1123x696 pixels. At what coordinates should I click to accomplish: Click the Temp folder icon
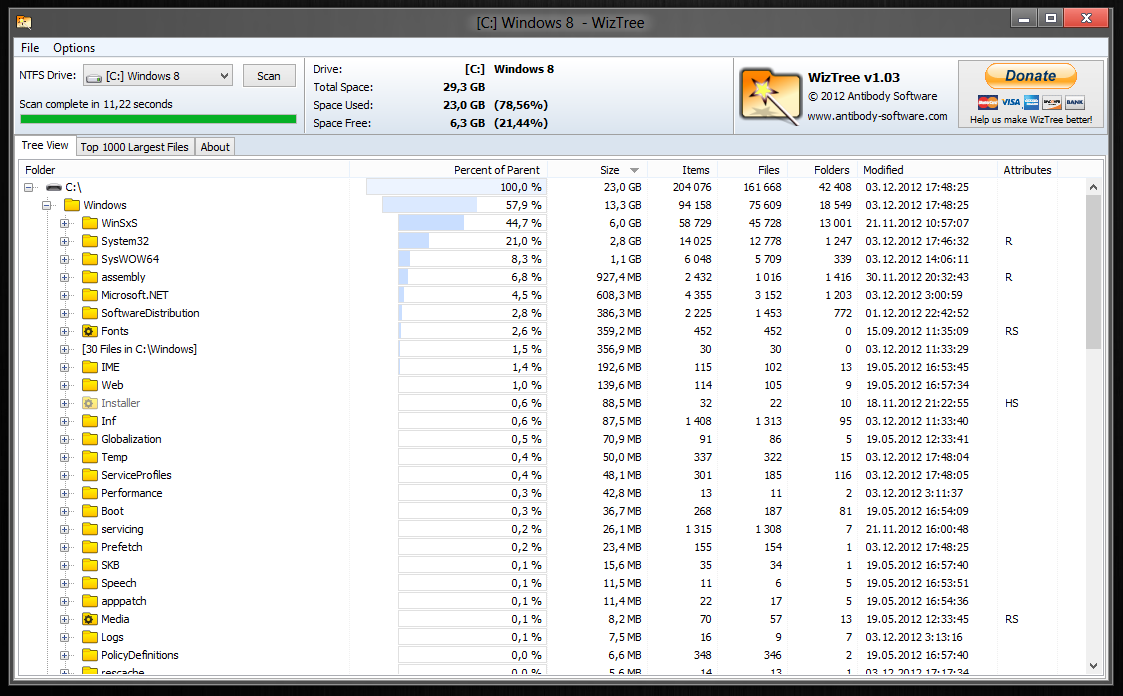click(x=90, y=457)
